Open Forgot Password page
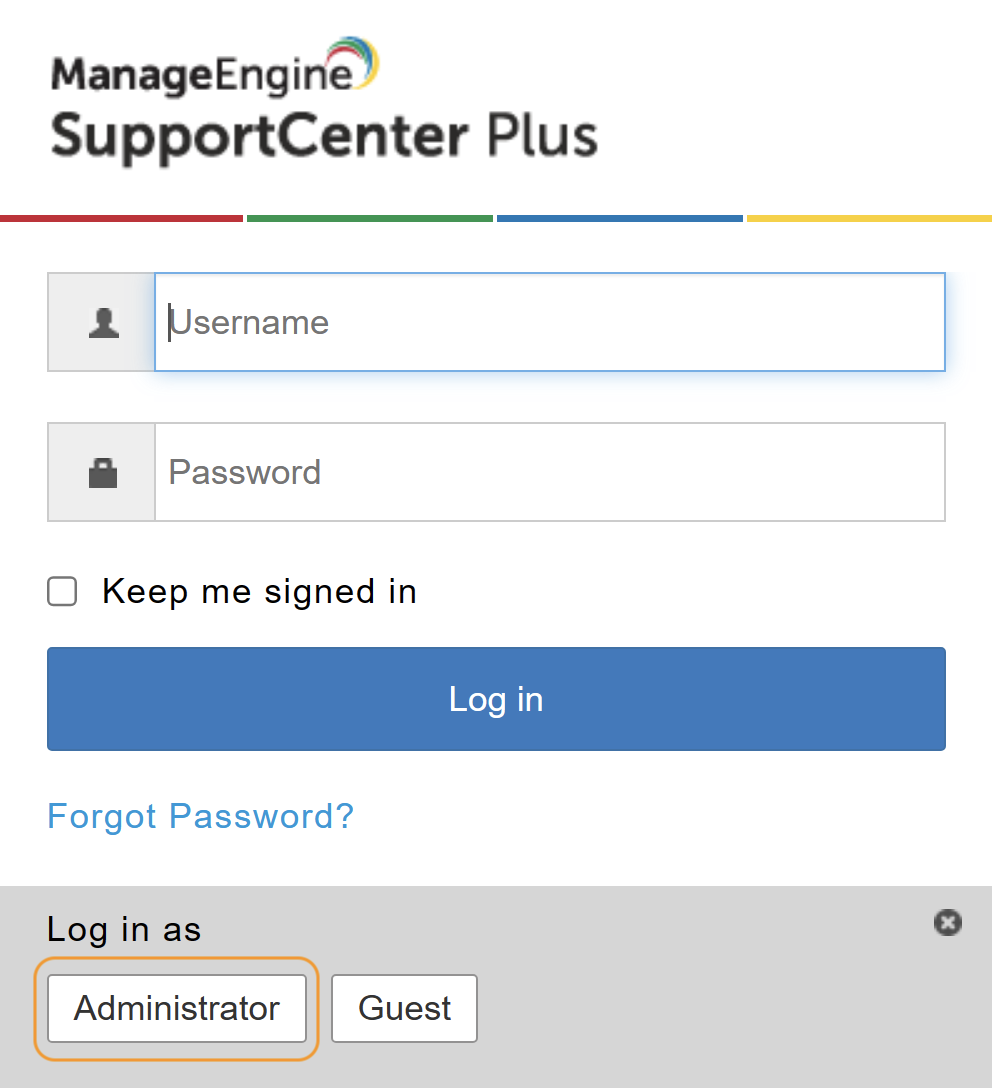The height and width of the screenshot is (1088, 992). [200, 816]
